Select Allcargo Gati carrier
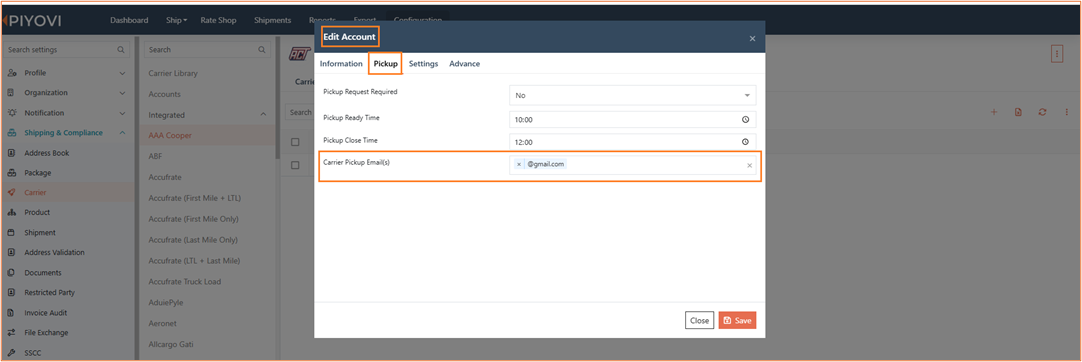Screen dimensions: 1082x362 pyautogui.click(x=170, y=344)
